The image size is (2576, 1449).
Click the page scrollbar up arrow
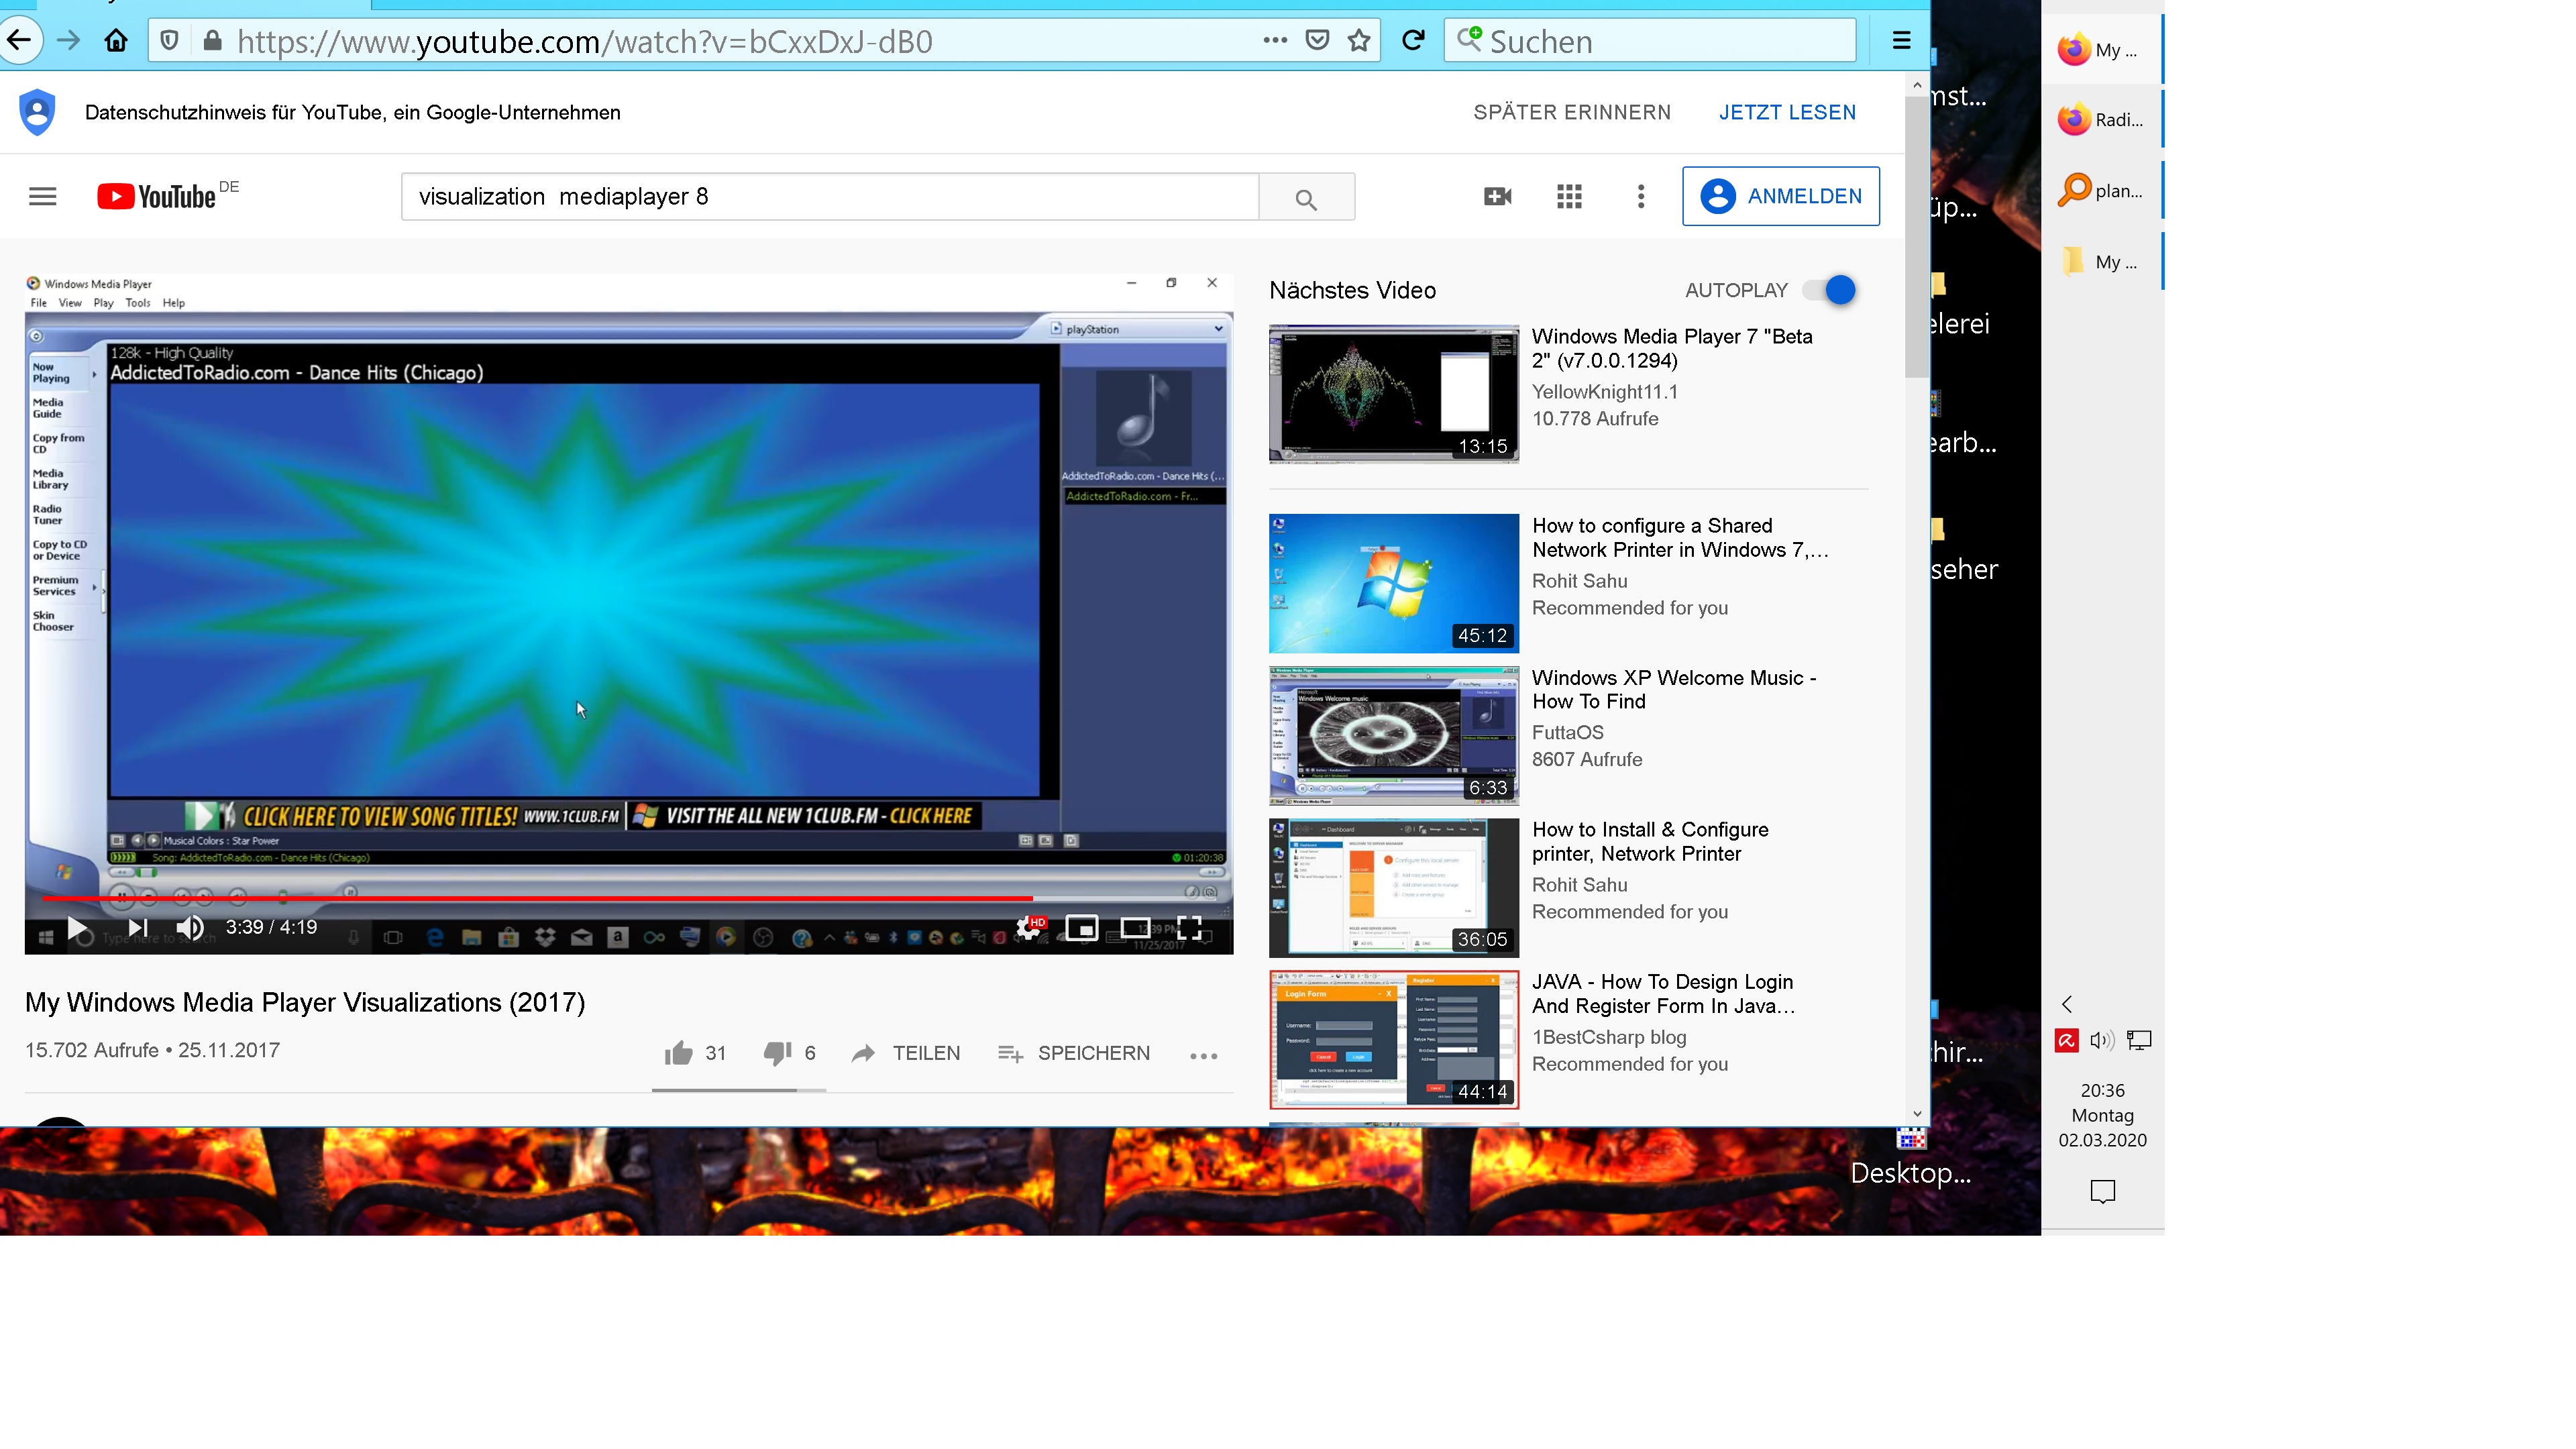[1917, 86]
